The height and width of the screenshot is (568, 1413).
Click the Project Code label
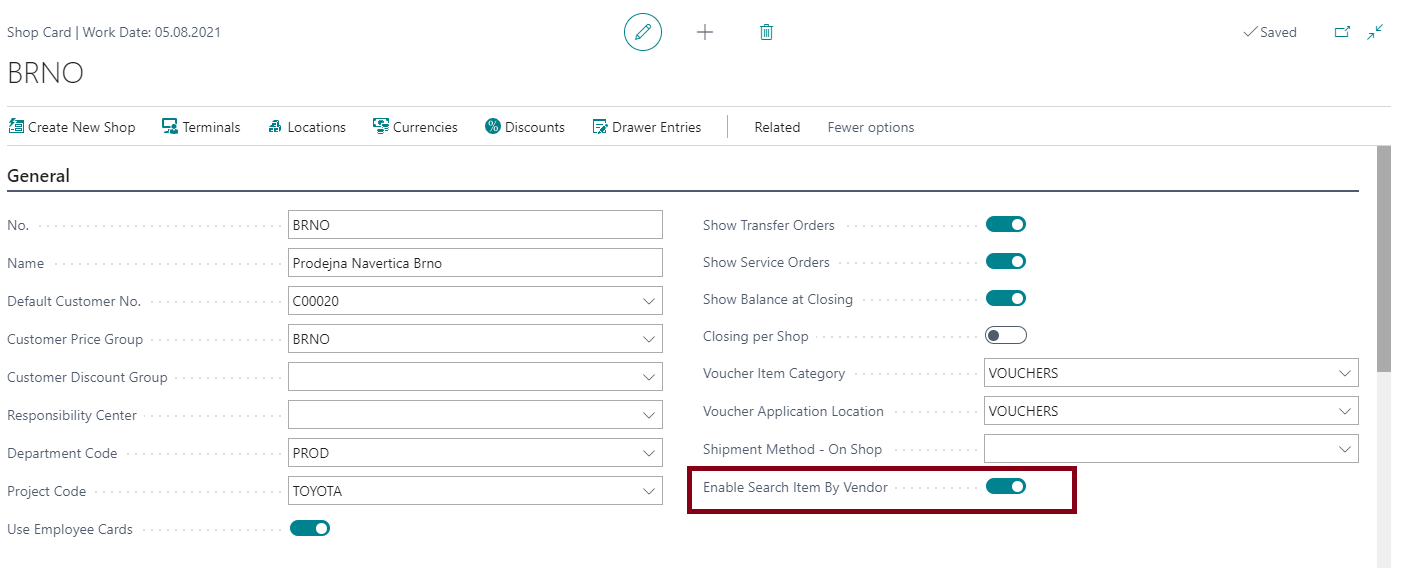pyautogui.click(x=47, y=491)
